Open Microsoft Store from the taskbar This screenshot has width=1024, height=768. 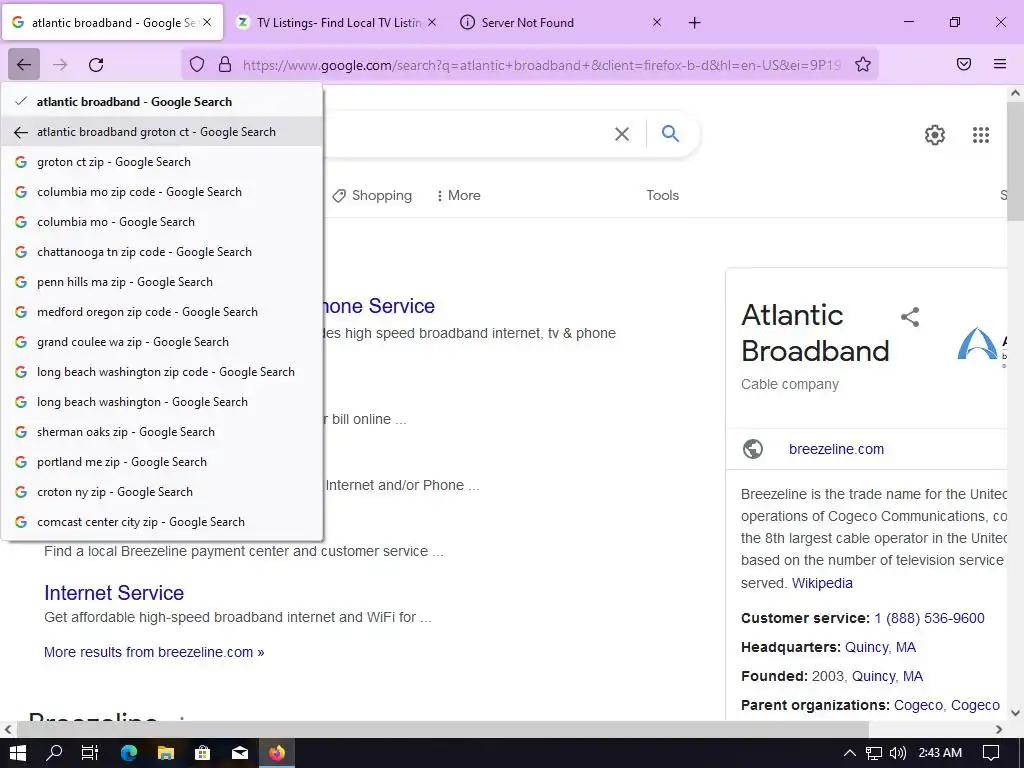(202, 753)
